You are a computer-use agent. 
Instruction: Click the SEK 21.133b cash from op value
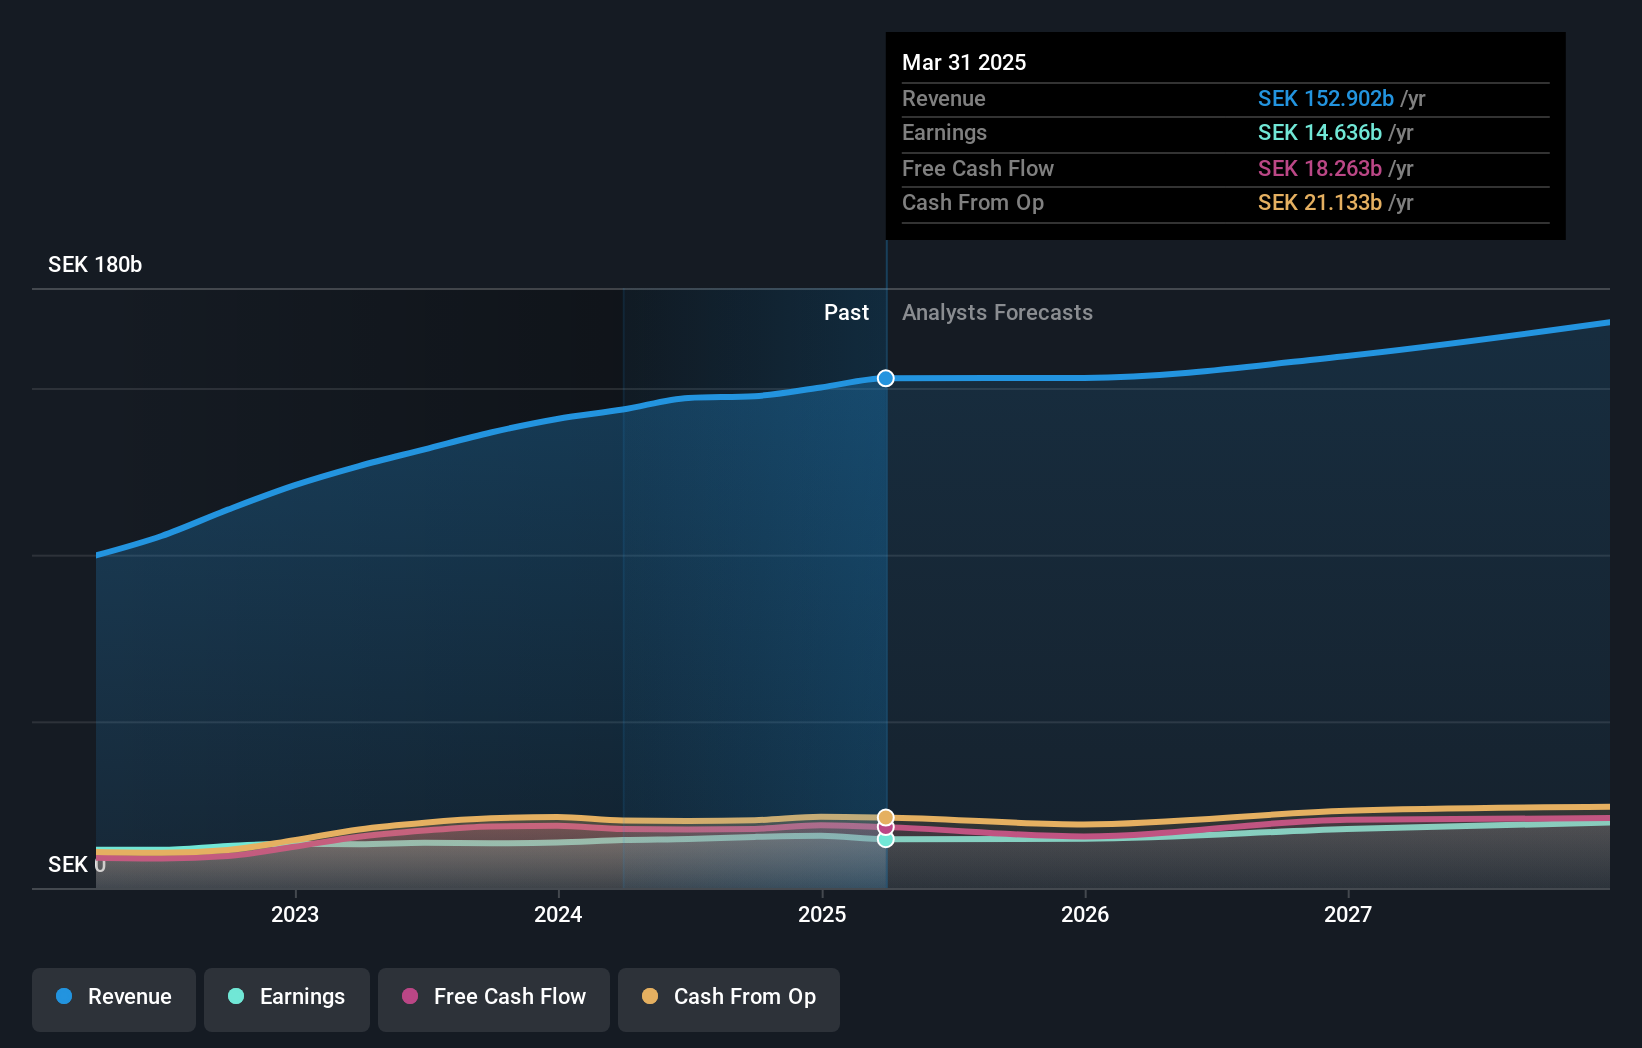click(1320, 202)
